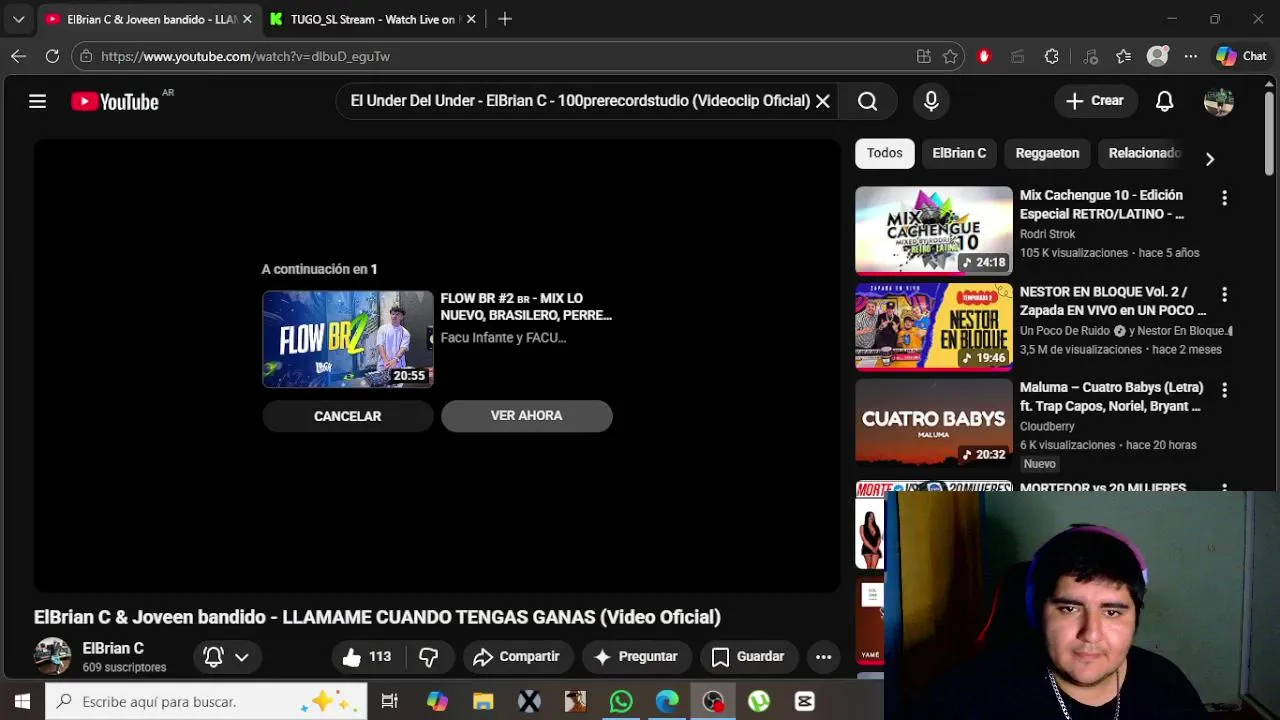Open WhatsApp from taskbar
This screenshot has width=1280, height=720.
[621, 701]
